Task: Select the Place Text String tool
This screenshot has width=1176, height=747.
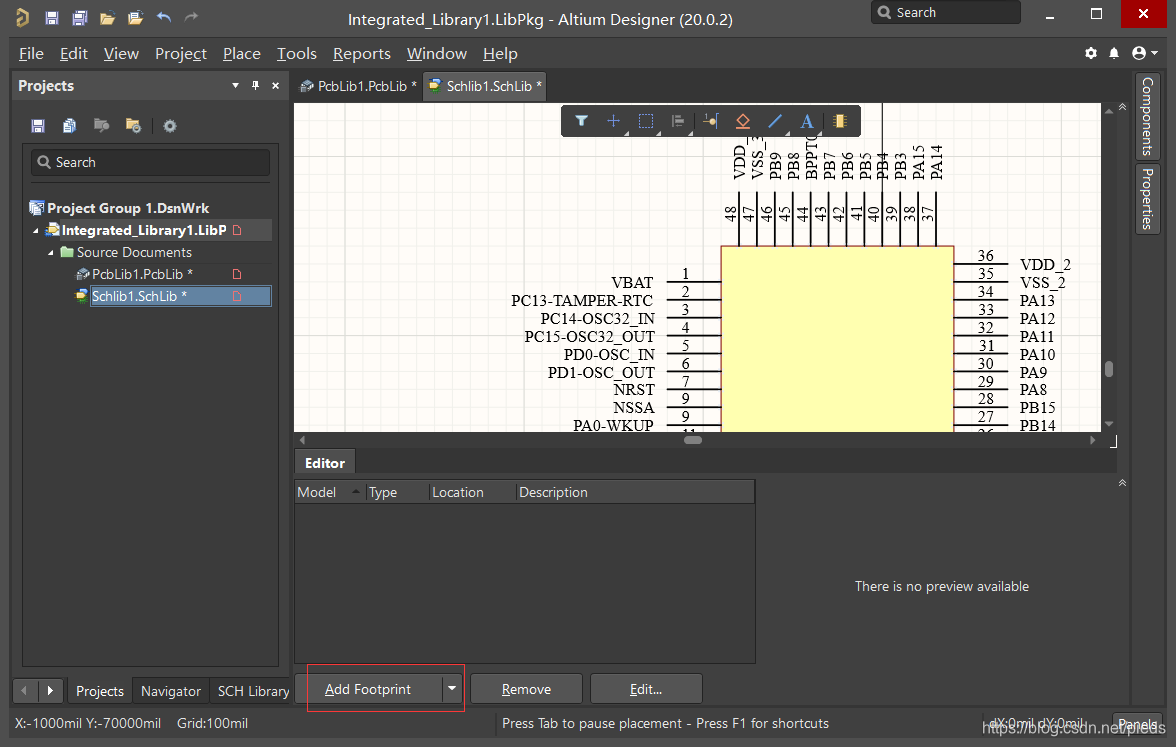Action: pyautogui.click(x=807, y=121)
